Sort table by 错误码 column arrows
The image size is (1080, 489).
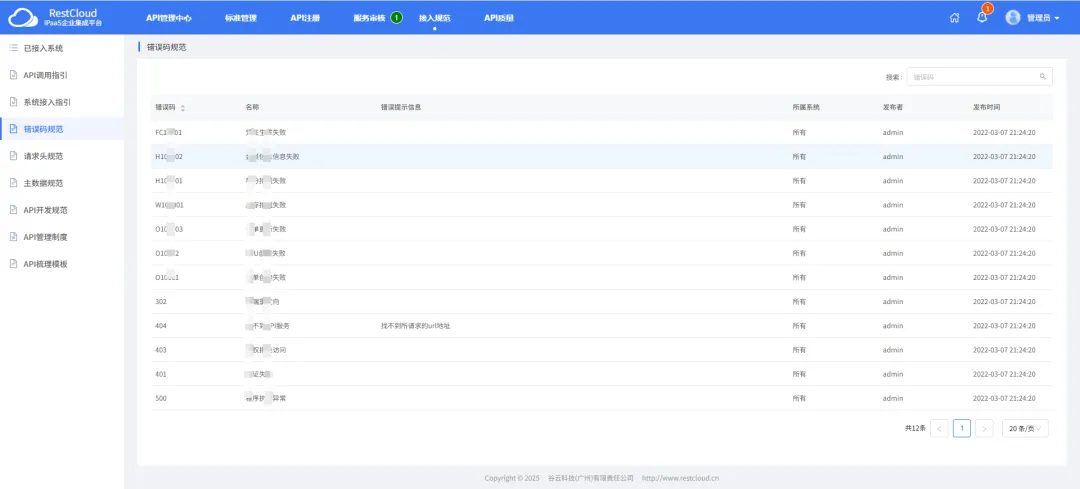(x=183, y=108)
